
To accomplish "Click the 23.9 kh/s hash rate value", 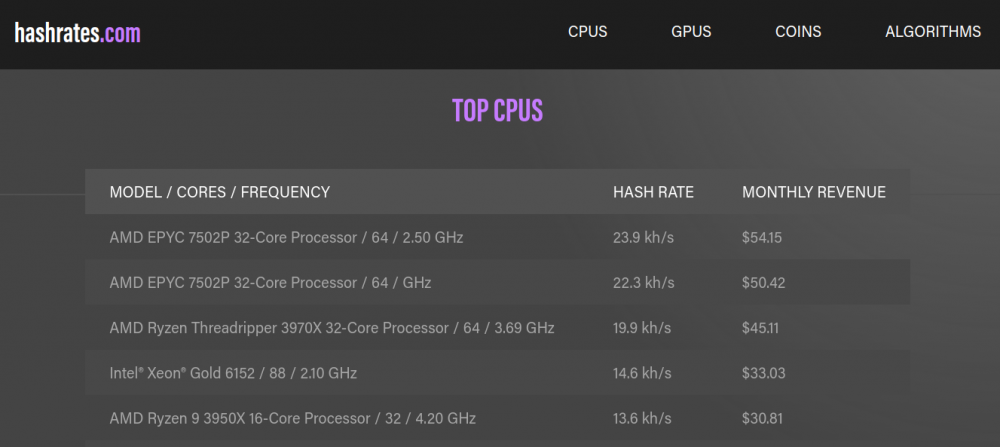I will click(x=642, y=238).
